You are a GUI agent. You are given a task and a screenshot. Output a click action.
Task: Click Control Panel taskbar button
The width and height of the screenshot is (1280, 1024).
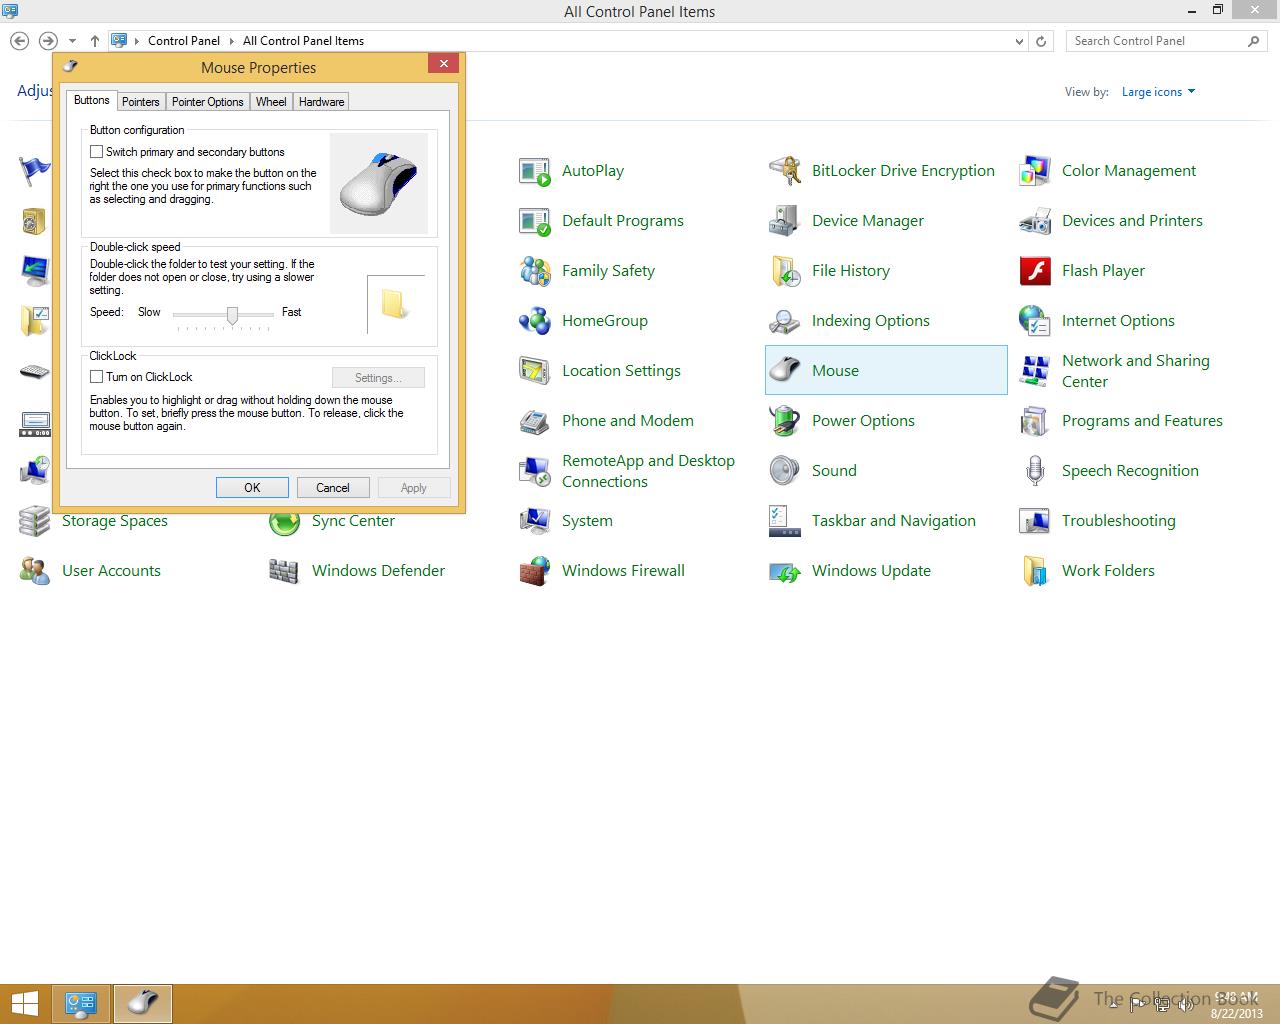point(81,1004)
